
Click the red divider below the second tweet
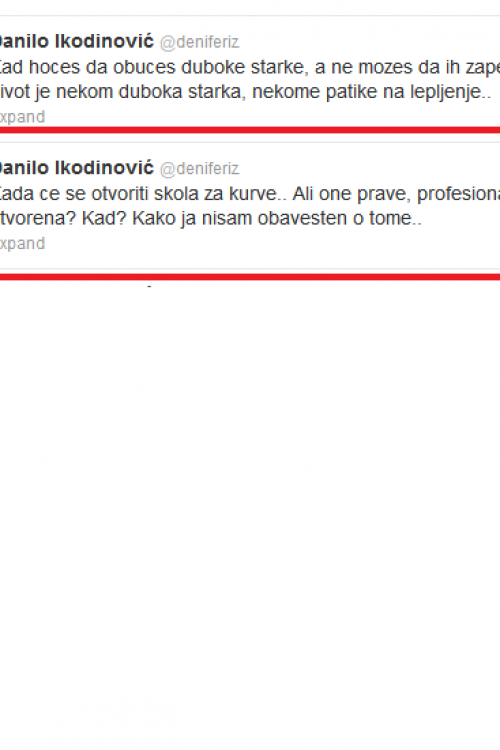pyautogui.click(x=250, y=277)
